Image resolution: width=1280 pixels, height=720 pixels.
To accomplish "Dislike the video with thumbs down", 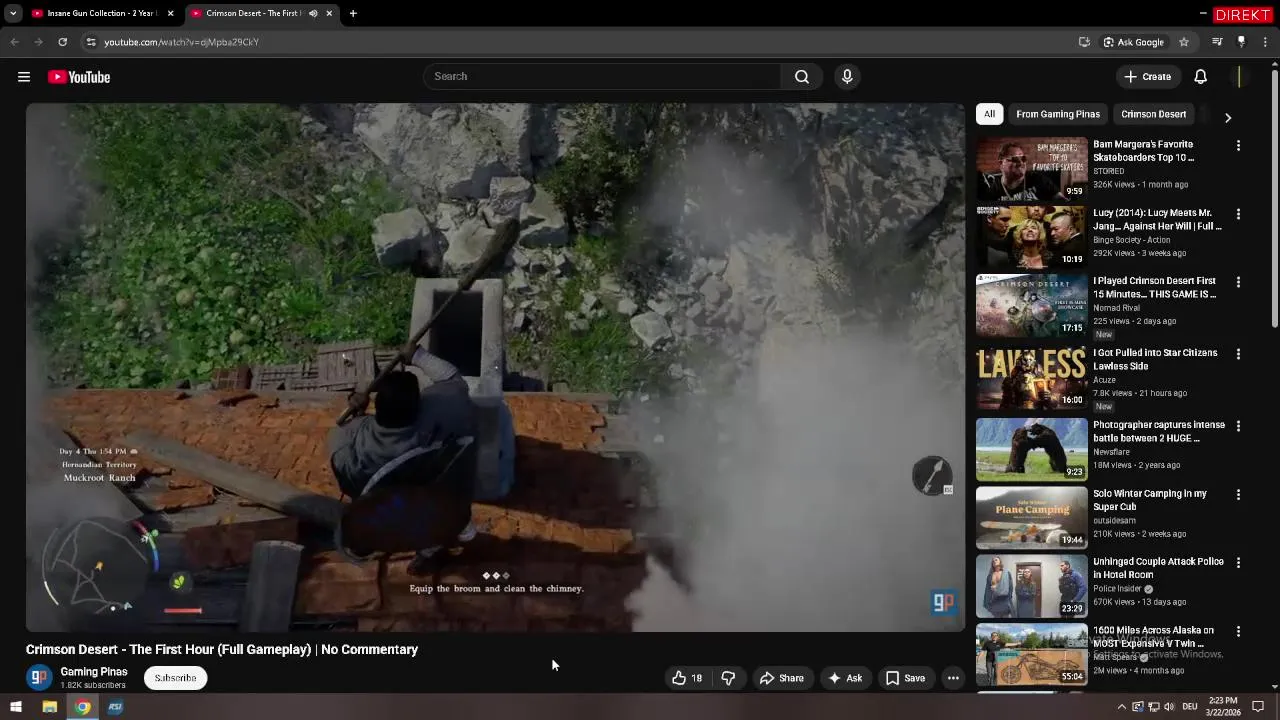I will (728, 678).
